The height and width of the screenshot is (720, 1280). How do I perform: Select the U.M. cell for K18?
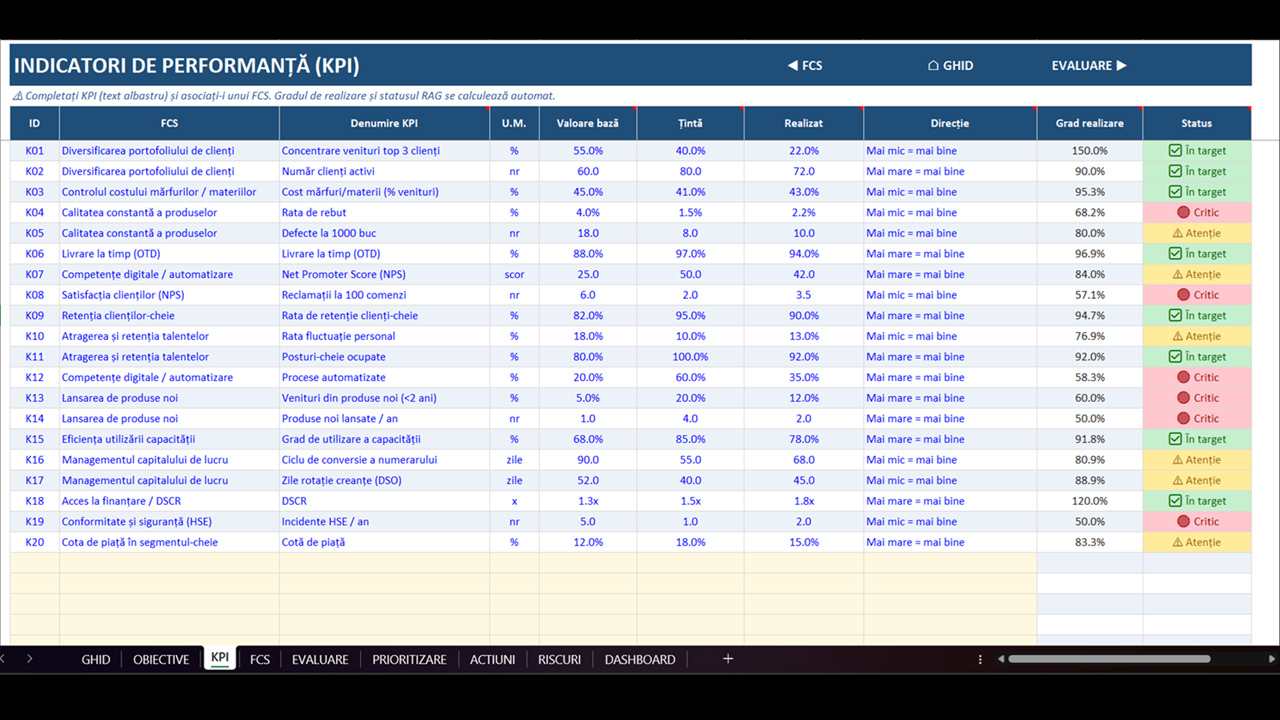[514, 501]
